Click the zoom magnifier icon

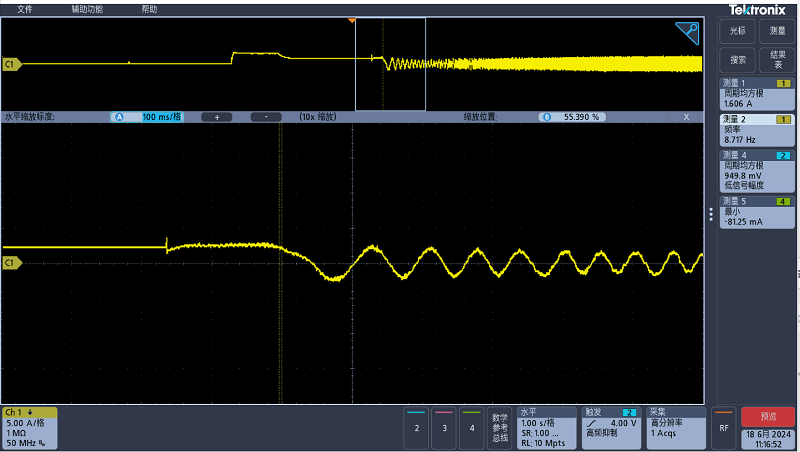point(688,33)
